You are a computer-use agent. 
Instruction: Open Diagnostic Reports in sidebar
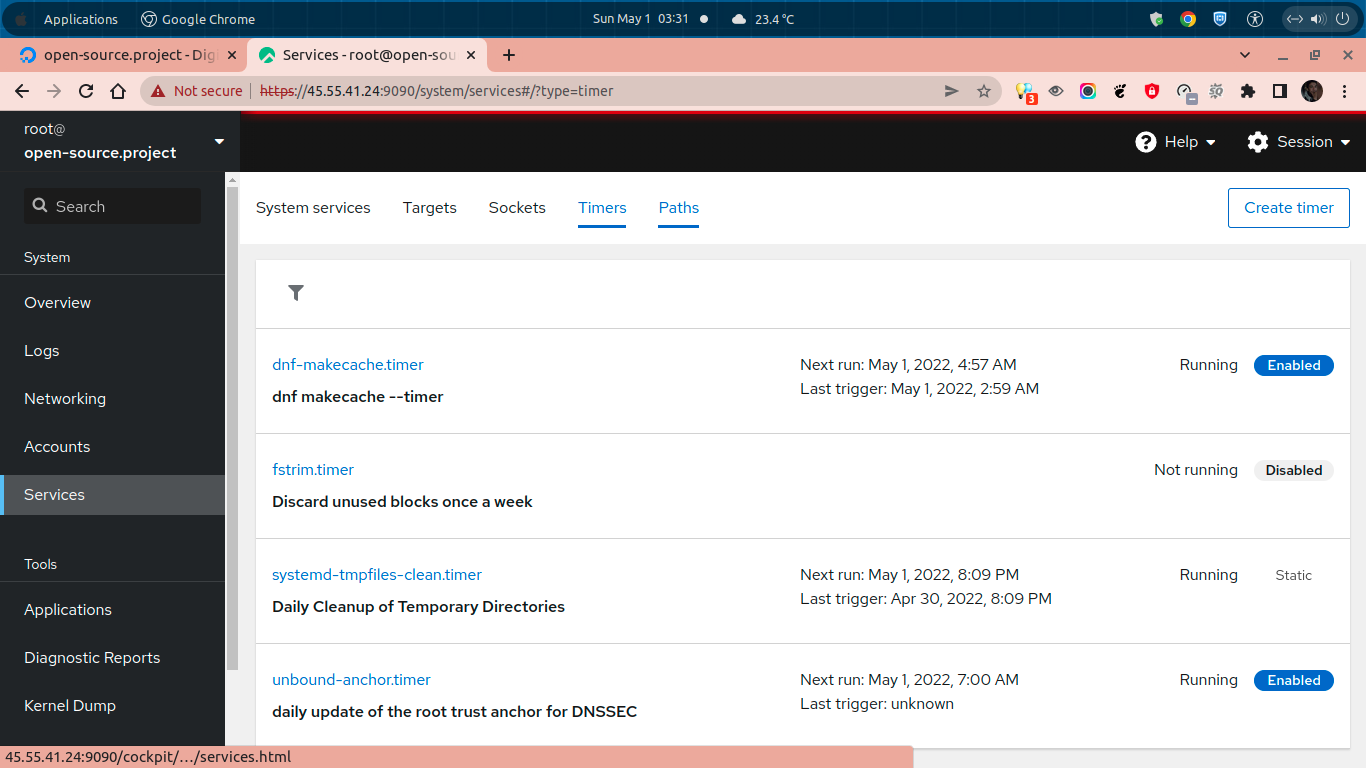[112, 658]
